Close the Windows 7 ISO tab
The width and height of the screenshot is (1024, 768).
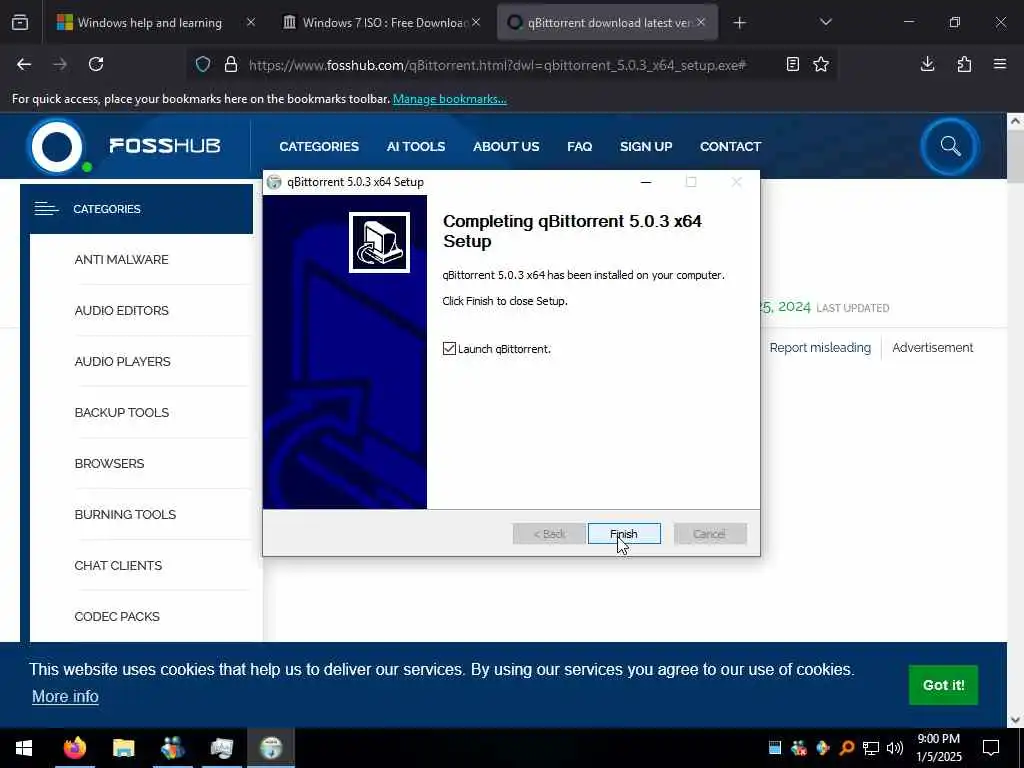(476, 23)
